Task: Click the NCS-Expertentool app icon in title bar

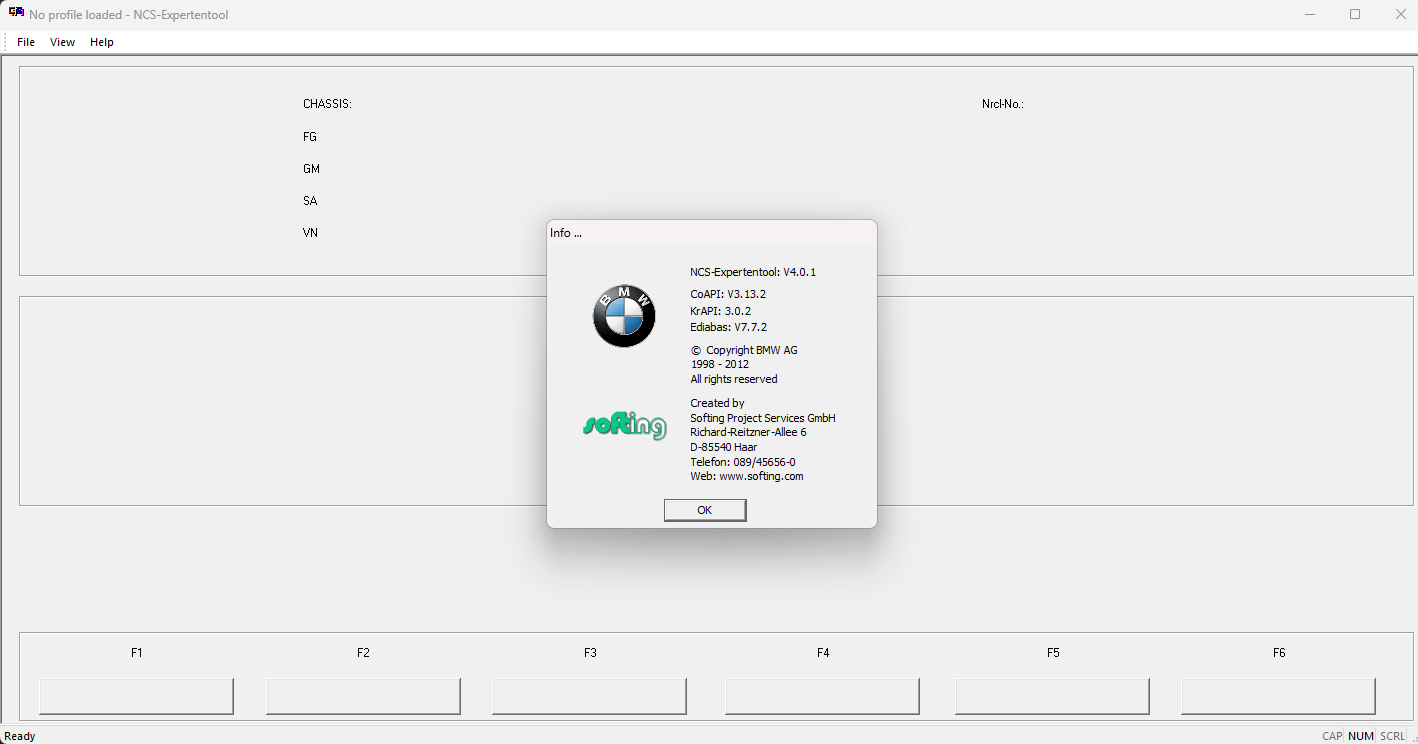Action: point(16,14)
